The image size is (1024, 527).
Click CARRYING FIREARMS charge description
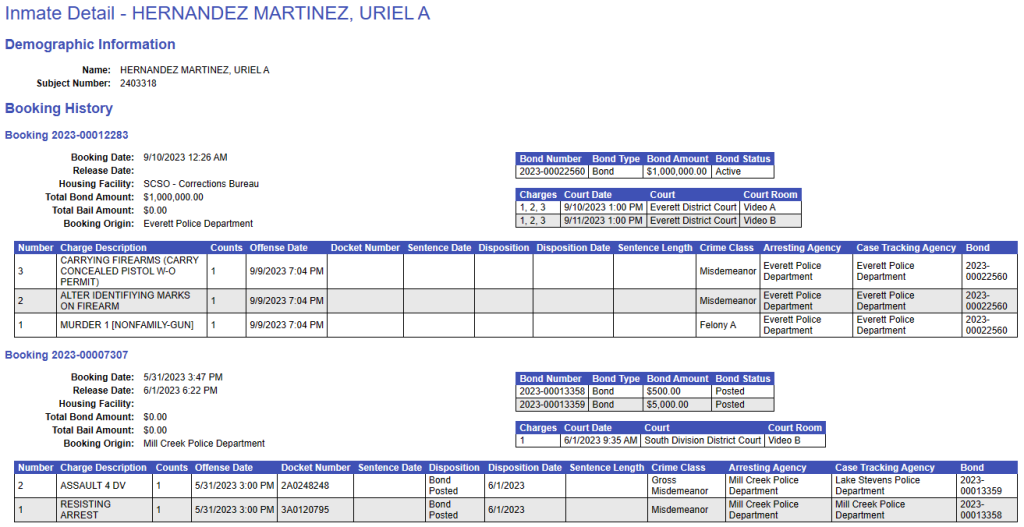[x=131, y=271]
